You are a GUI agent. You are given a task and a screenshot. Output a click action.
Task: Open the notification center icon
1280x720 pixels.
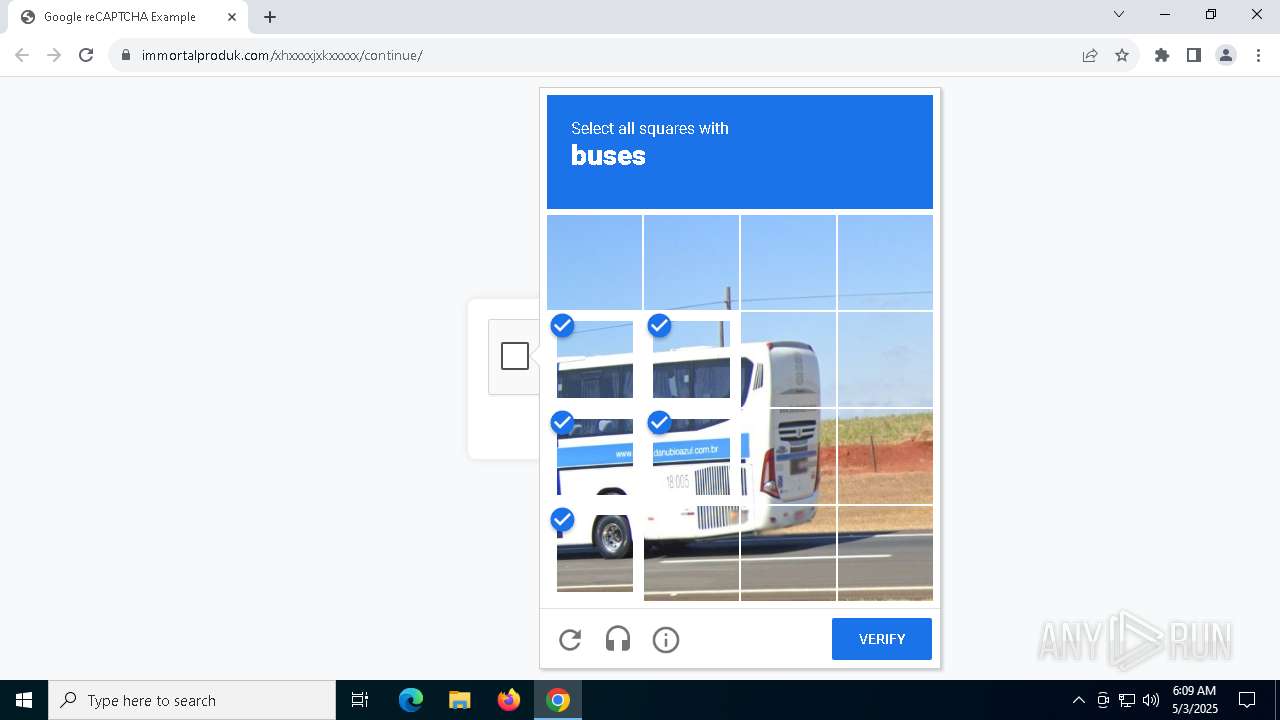tap(1247, 700)
